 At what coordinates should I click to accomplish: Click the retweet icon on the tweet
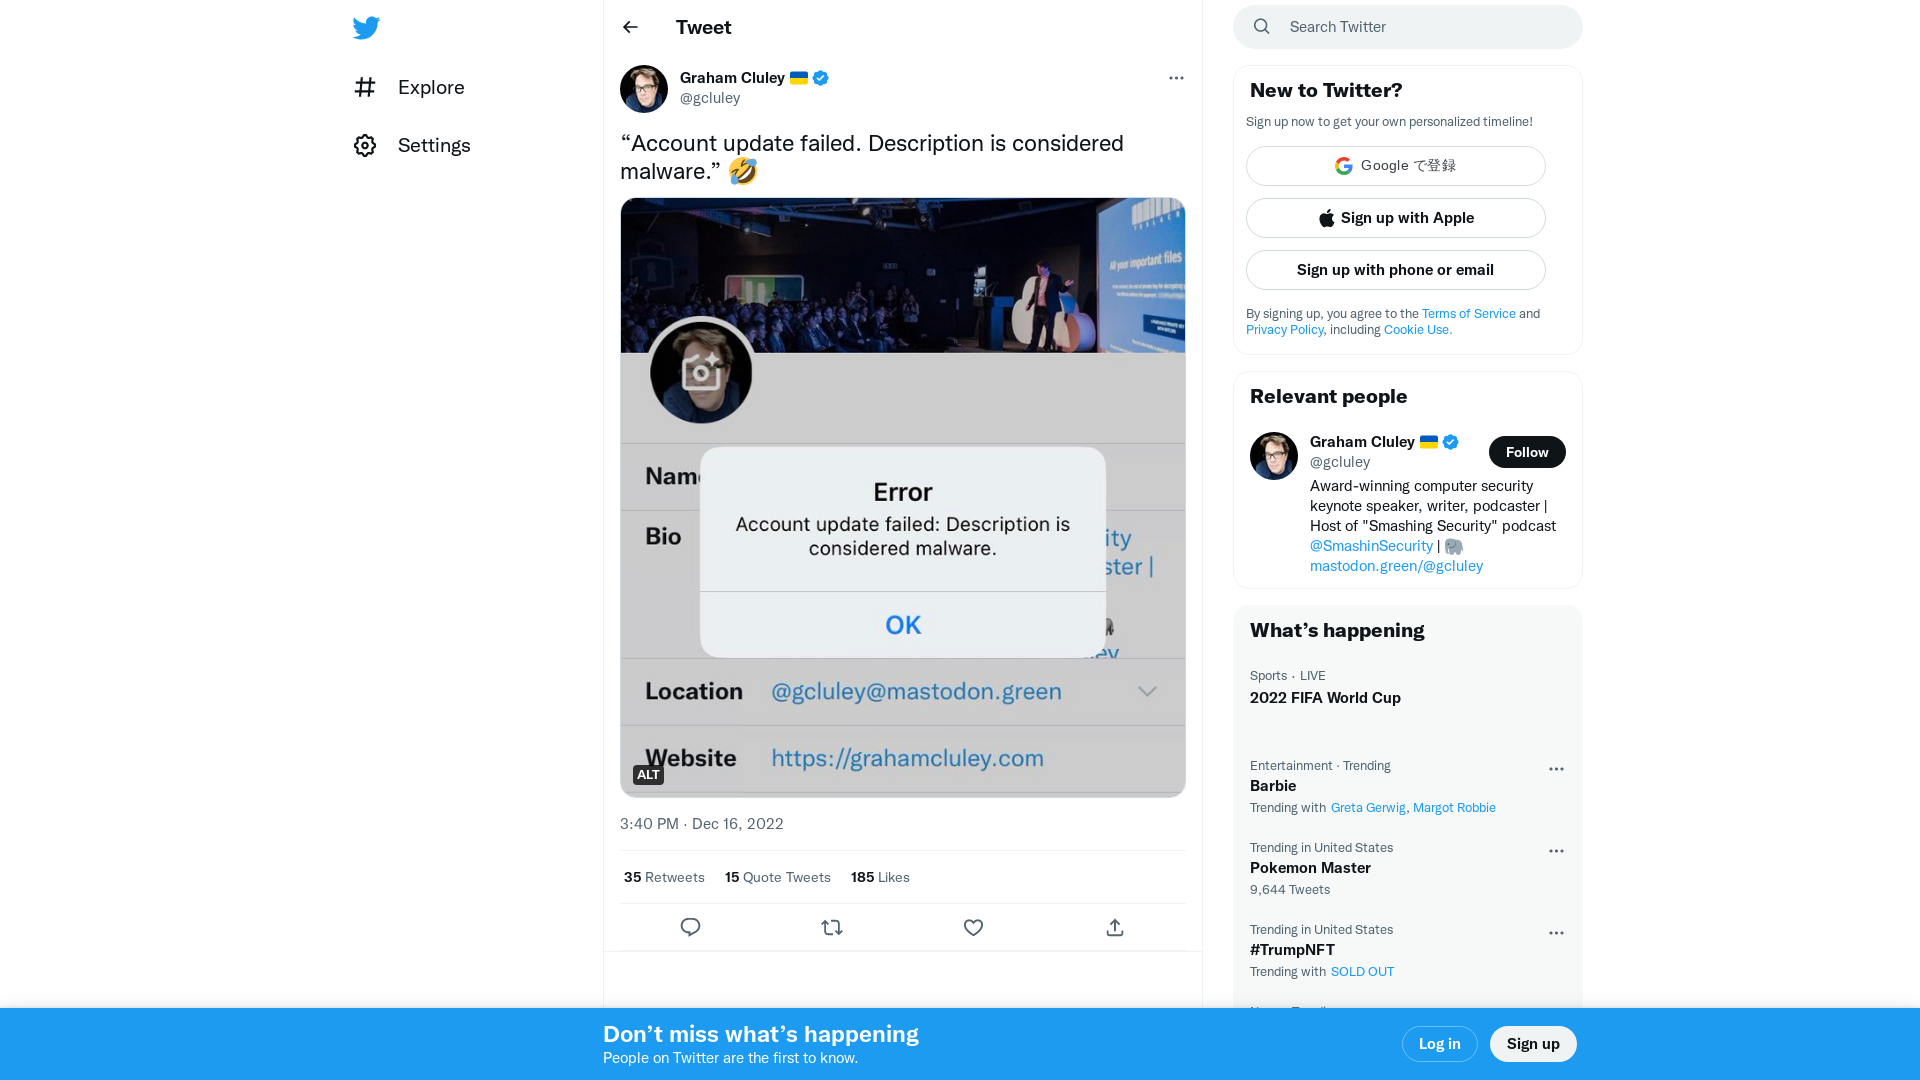[x=832, y=927]
